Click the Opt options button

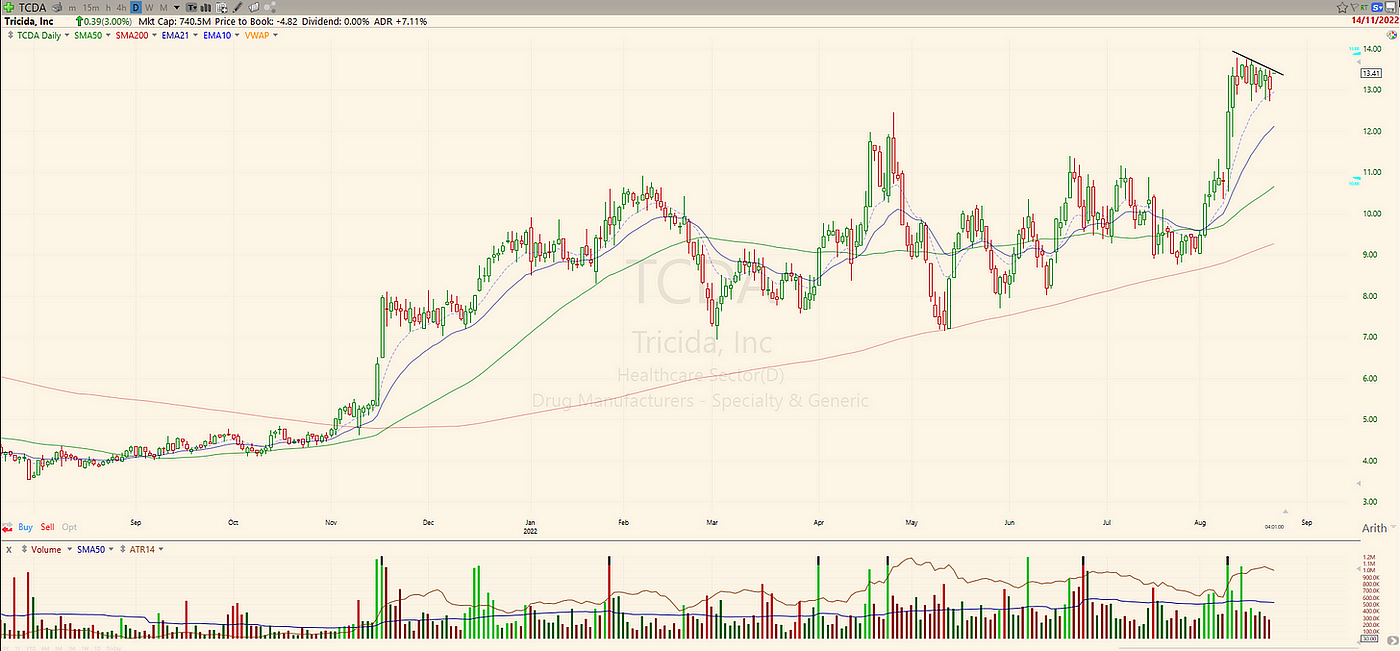coord(69,527)
